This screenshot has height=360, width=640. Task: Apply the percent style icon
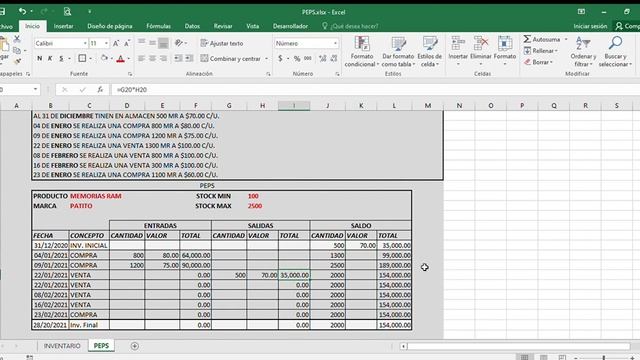coord(297,58)
